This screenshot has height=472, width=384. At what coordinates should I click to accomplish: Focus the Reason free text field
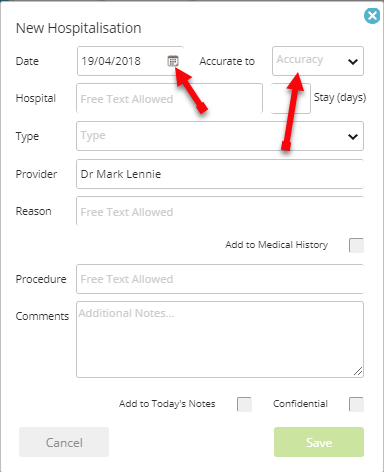(220, 211)
